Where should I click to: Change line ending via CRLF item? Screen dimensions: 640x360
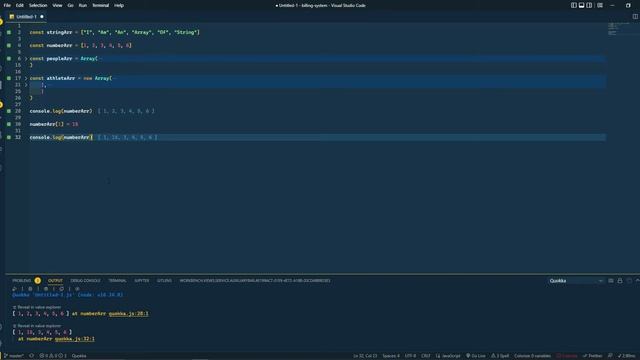pyautogui.click(x=425, y=356)
